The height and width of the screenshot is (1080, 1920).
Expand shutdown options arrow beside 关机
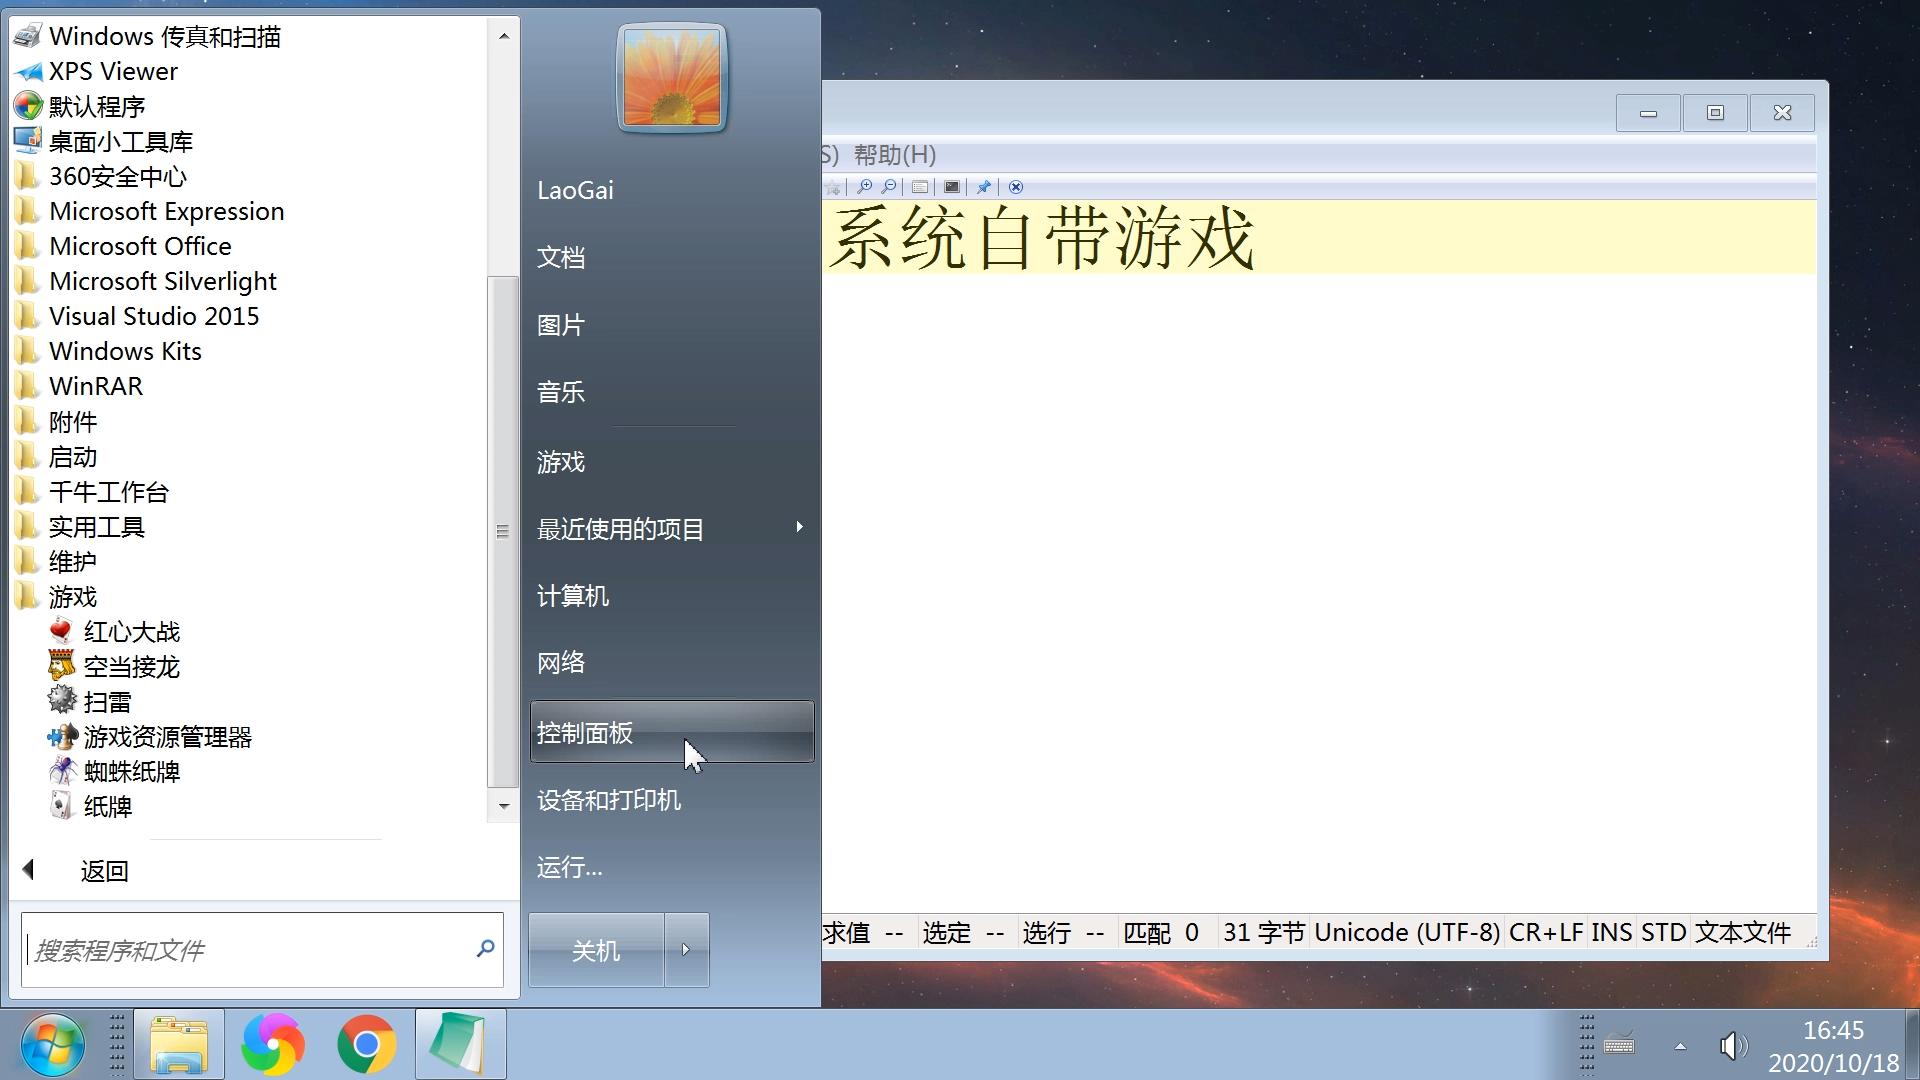tap(687, 950)
